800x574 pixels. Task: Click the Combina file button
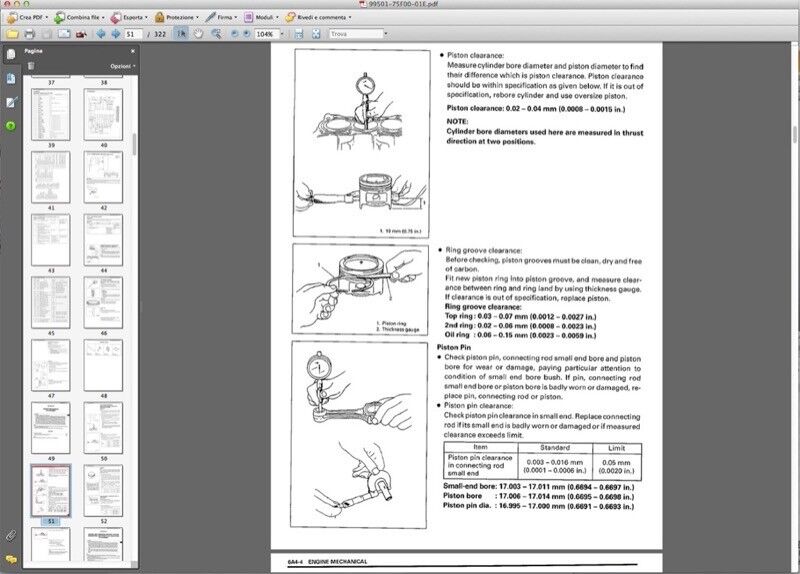83,17
